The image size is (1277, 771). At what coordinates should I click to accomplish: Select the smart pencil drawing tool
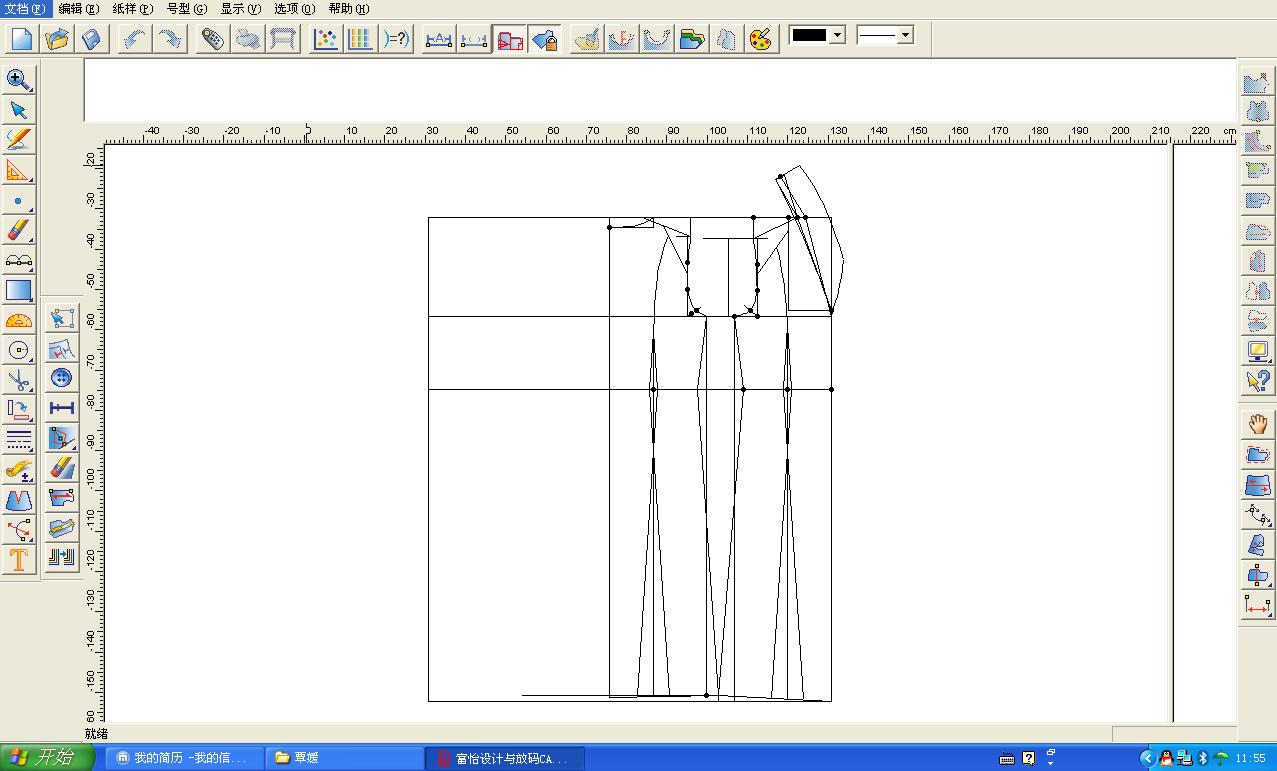tap(18, 139)
